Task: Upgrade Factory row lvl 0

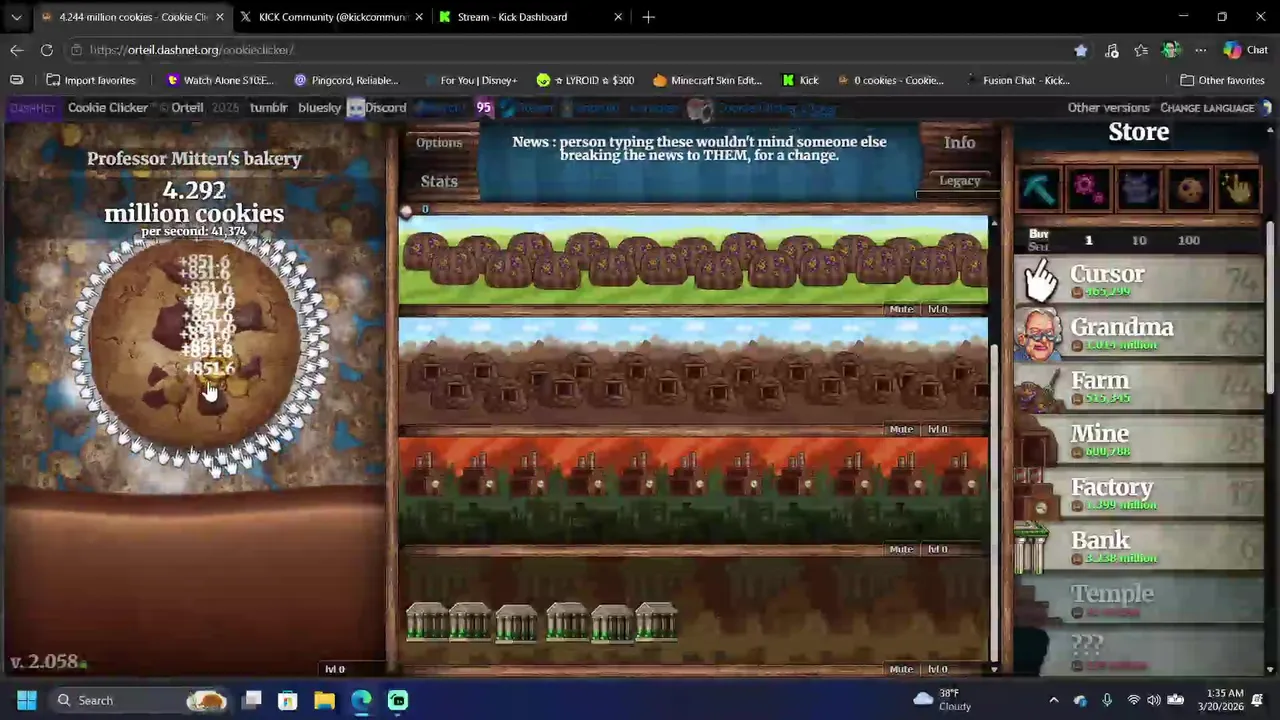Action: click(937, 549)
